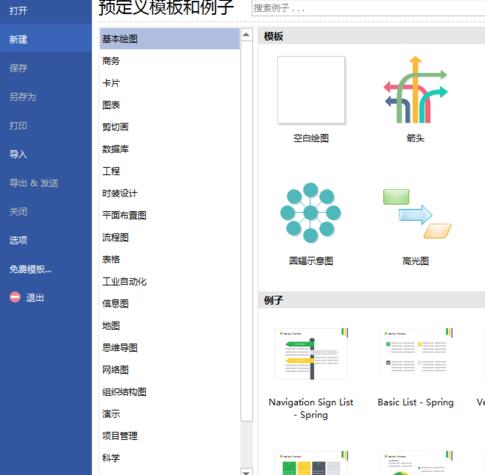Select the 信息图 category
Image resolution: width=485 pixels, height=475 pixels.
coord(170,304)
